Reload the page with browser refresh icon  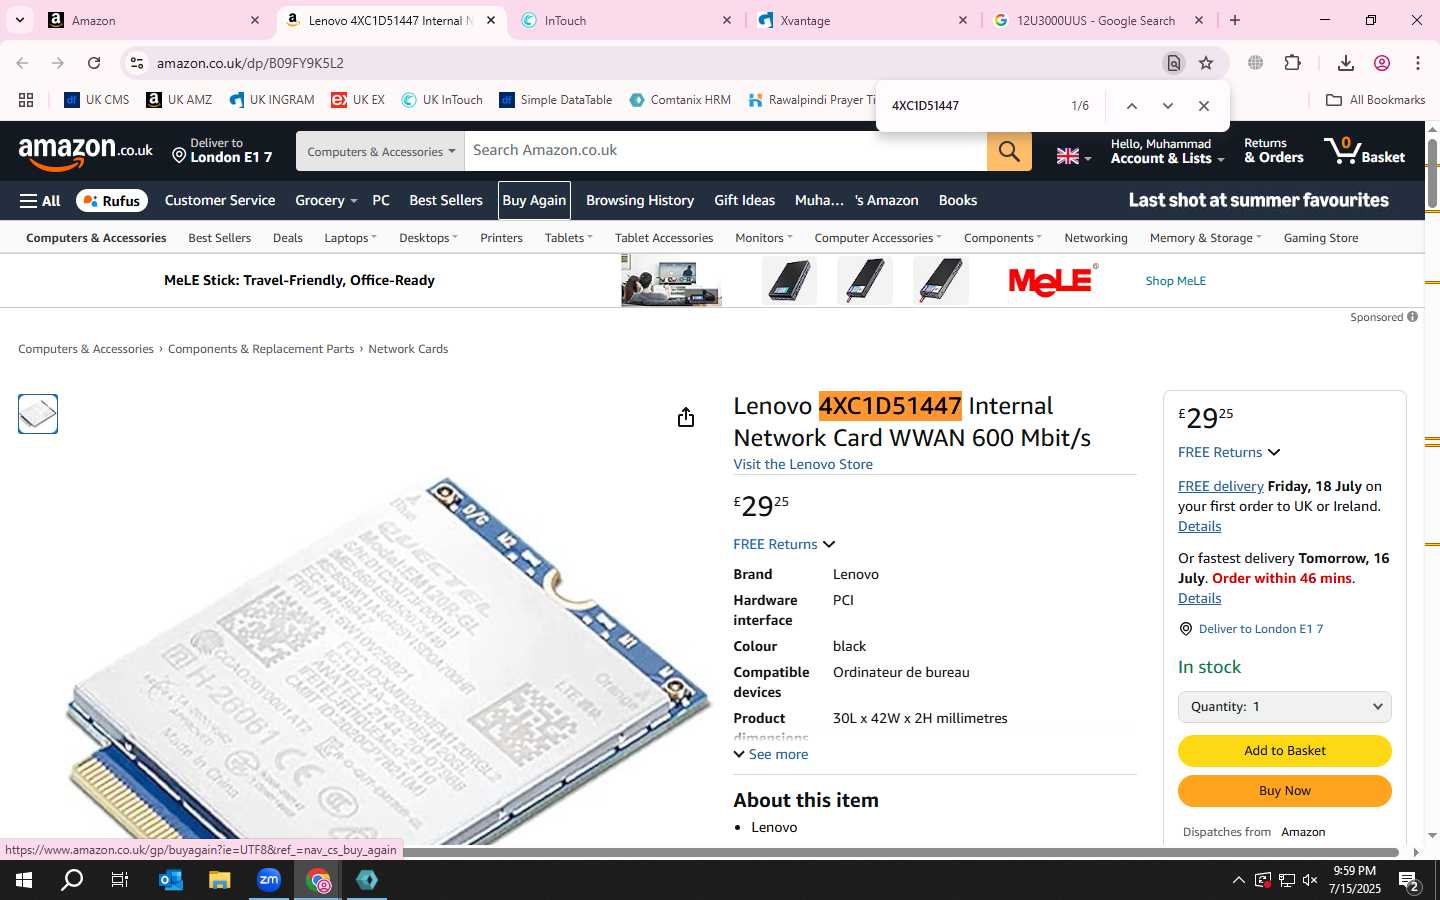94,63
